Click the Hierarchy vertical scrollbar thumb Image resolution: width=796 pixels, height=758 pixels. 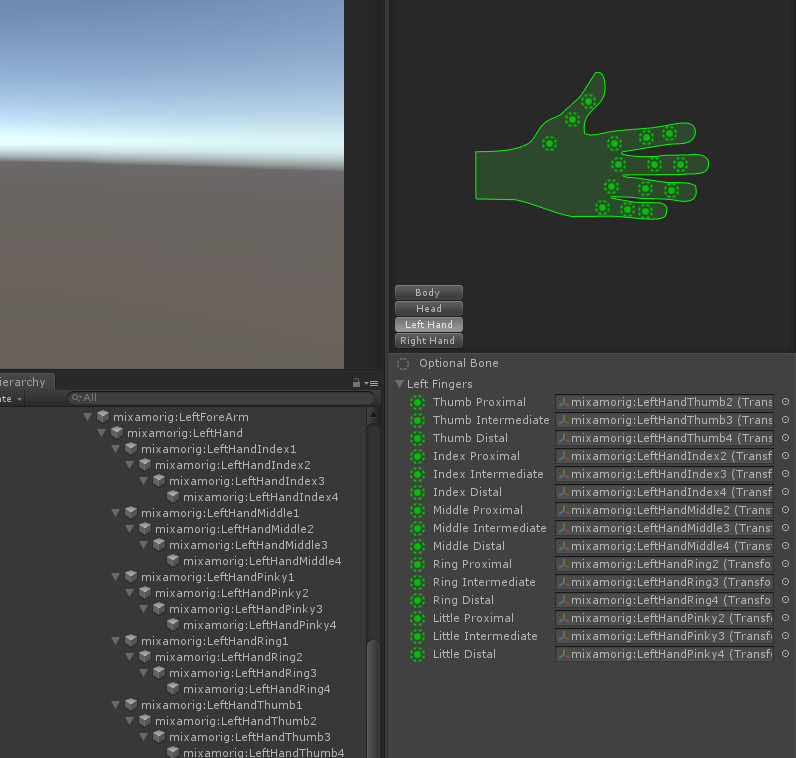373,698
